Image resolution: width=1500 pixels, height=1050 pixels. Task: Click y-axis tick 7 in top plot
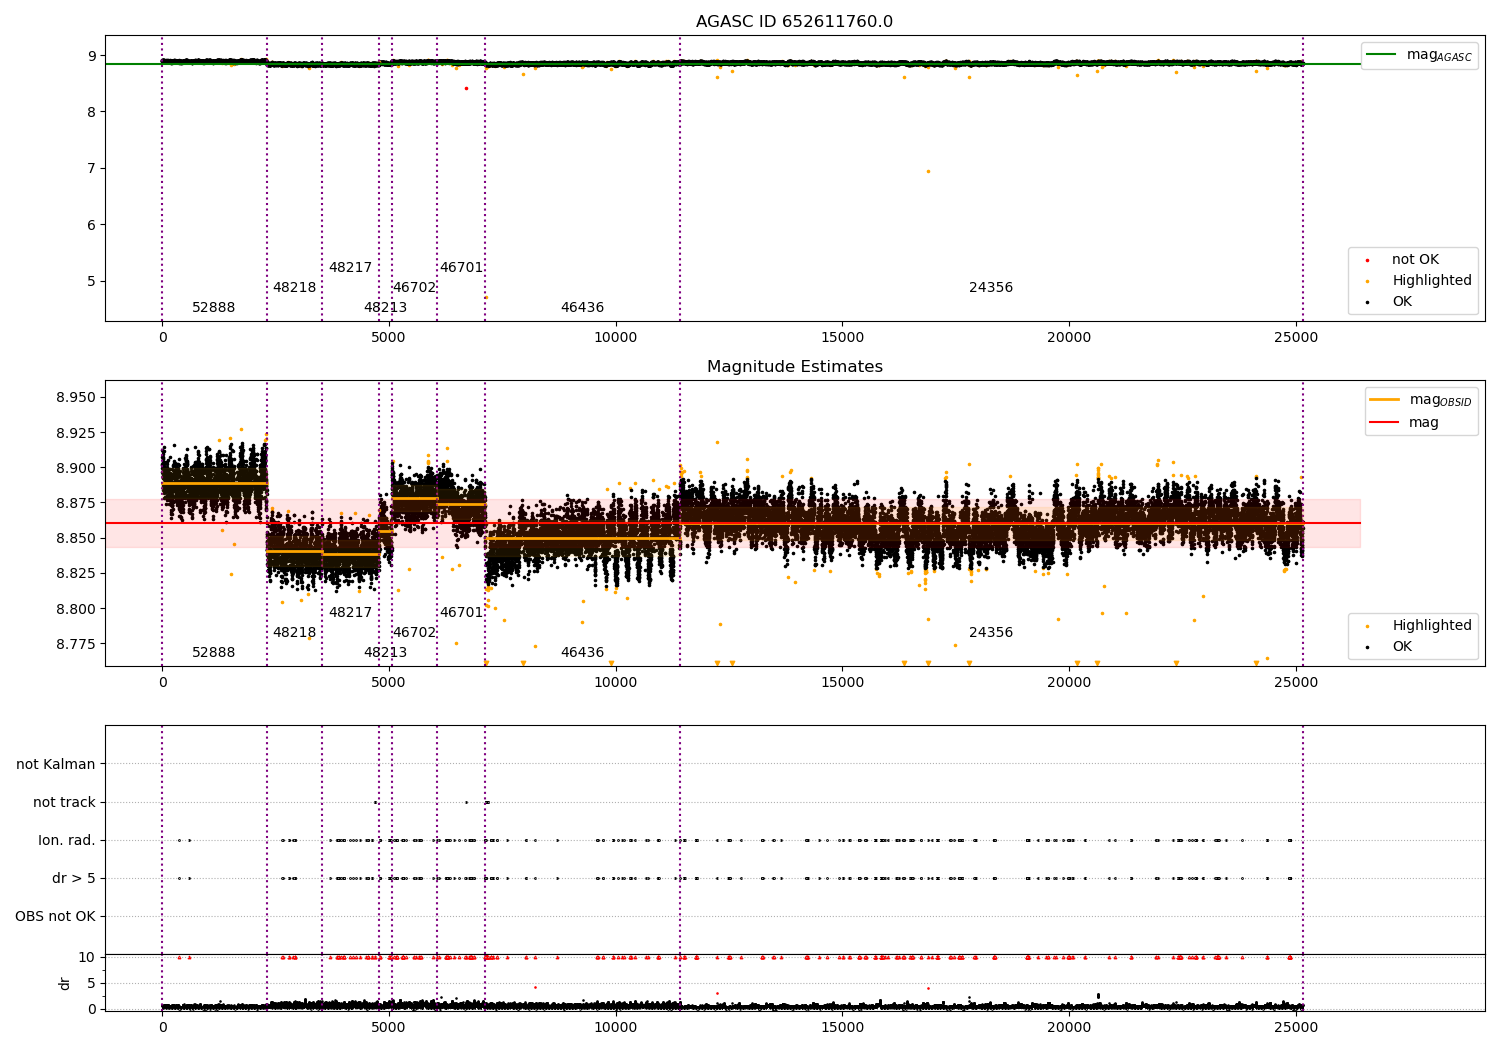click(x=91, y=169)
